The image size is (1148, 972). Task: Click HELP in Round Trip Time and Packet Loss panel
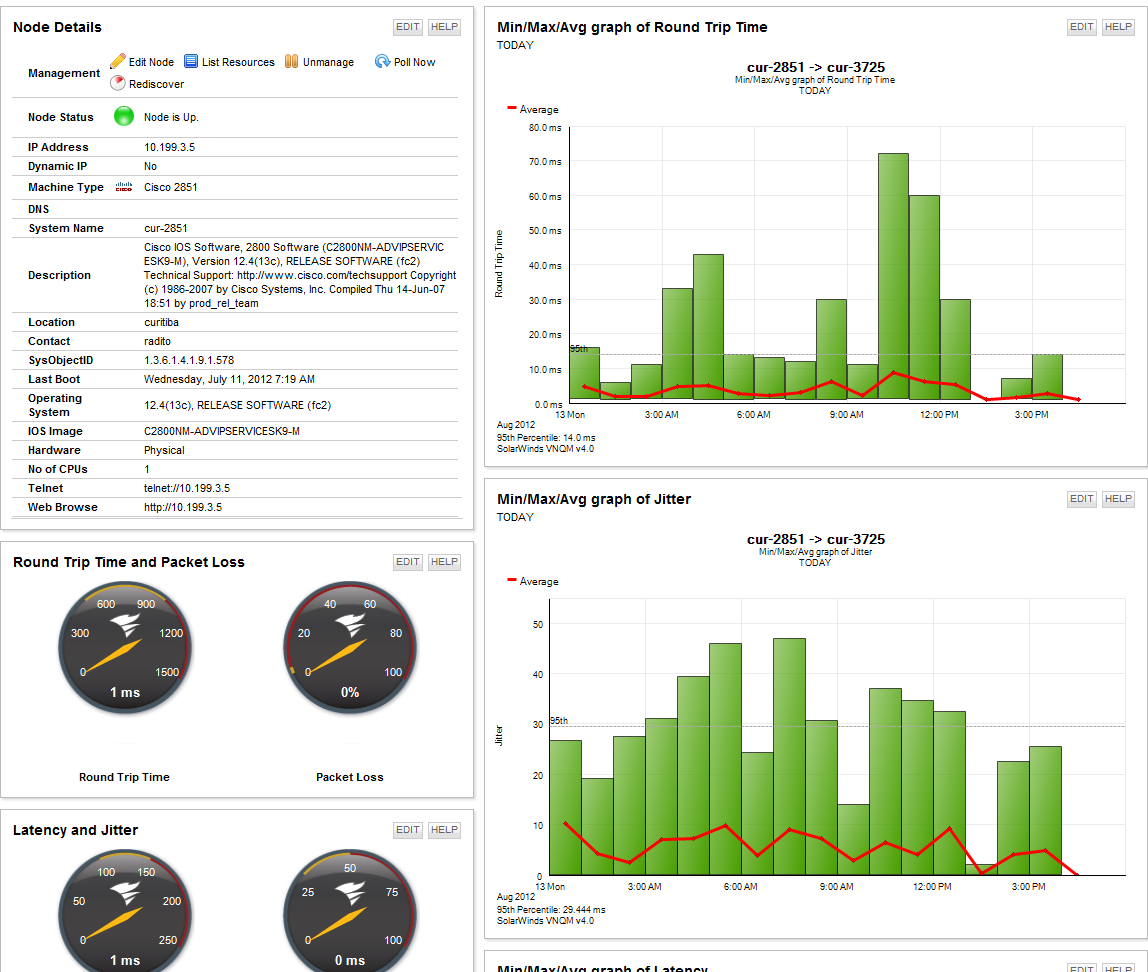pos(444,562)
